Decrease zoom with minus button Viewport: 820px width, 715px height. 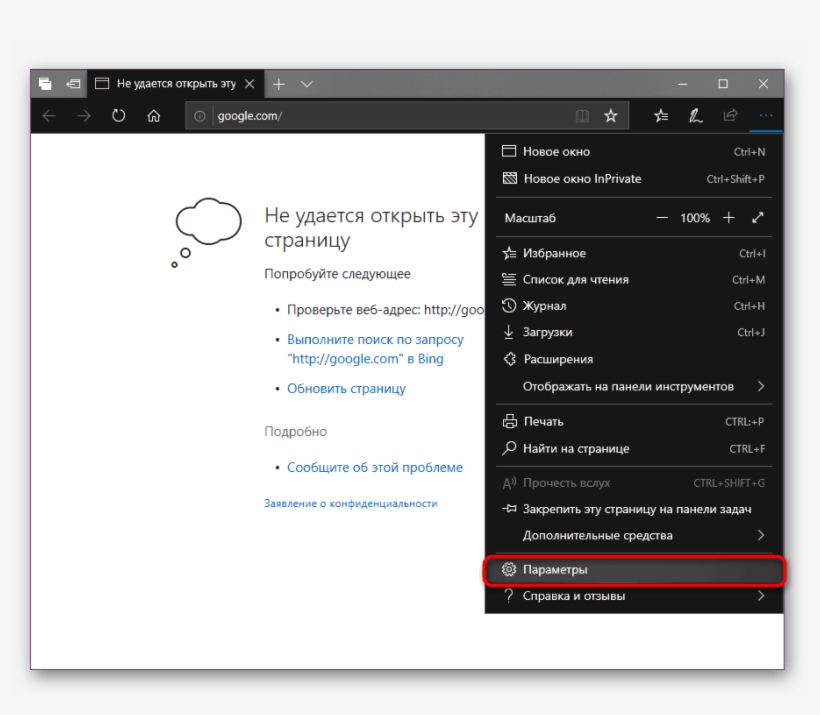point(662,218)
